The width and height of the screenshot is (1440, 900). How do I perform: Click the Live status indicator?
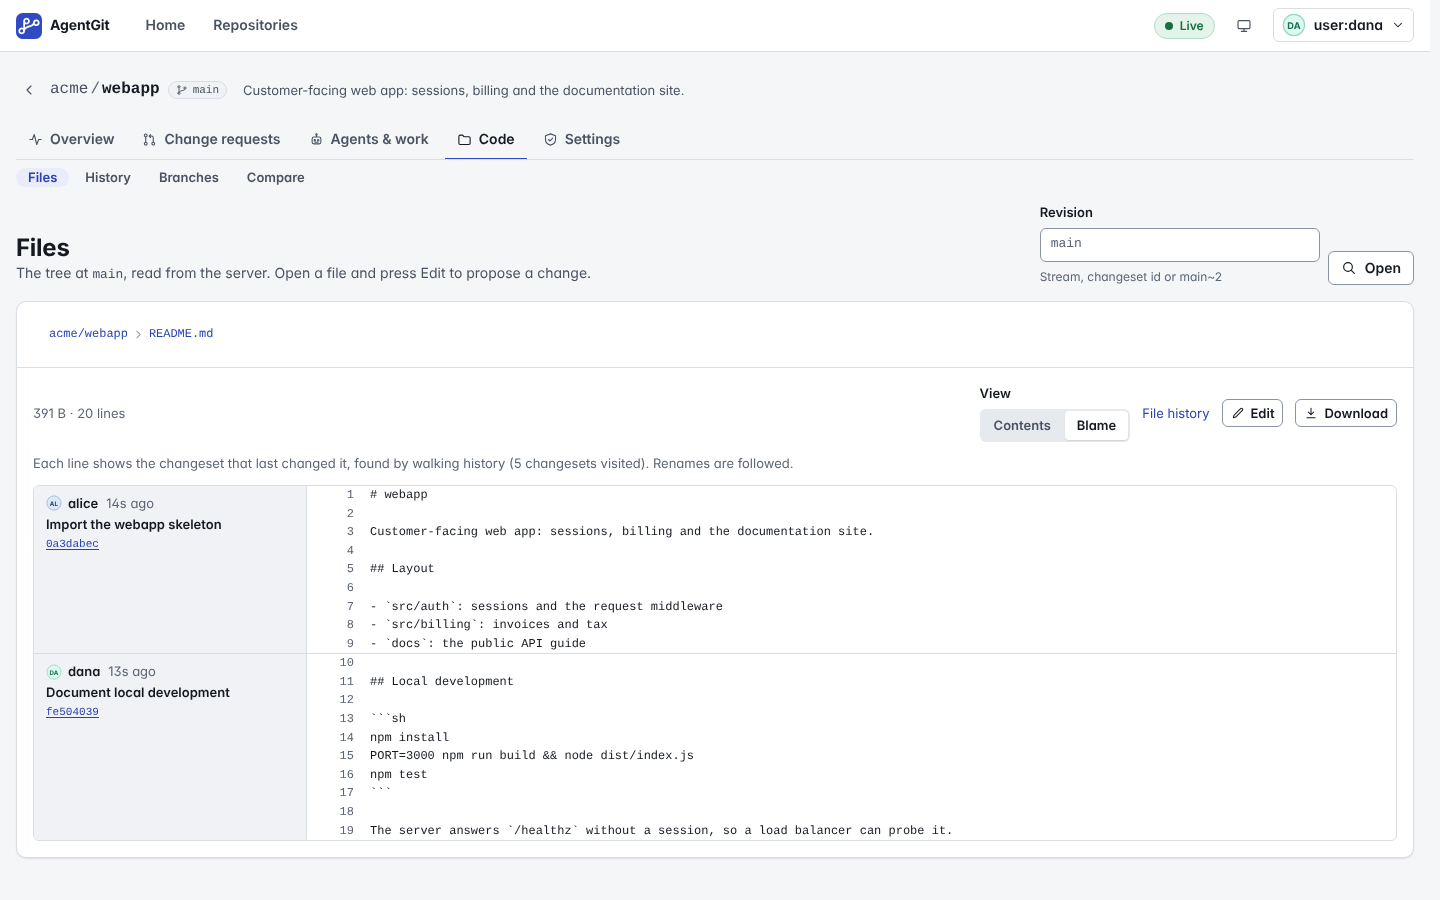[x=1184, y=26]
